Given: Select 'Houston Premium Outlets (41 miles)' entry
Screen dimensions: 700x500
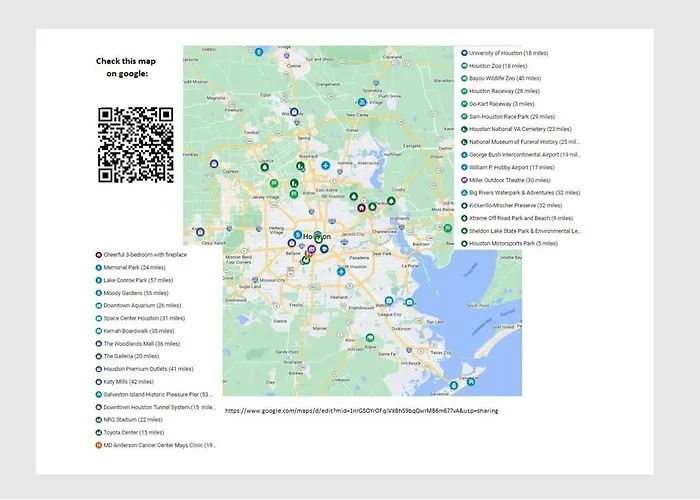Looking at the screenshot, I should [x=149, y=369].
